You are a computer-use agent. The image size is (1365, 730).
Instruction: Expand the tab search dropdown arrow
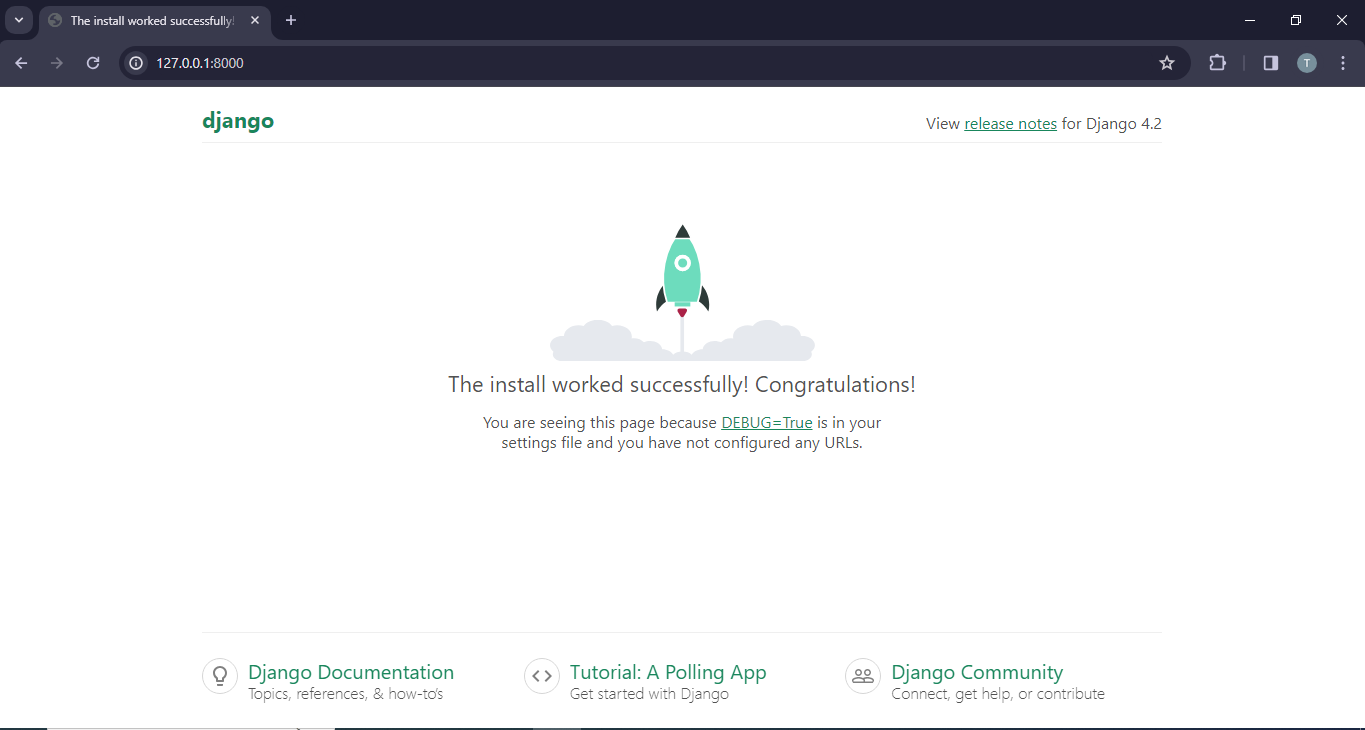(x=18, y=20)
